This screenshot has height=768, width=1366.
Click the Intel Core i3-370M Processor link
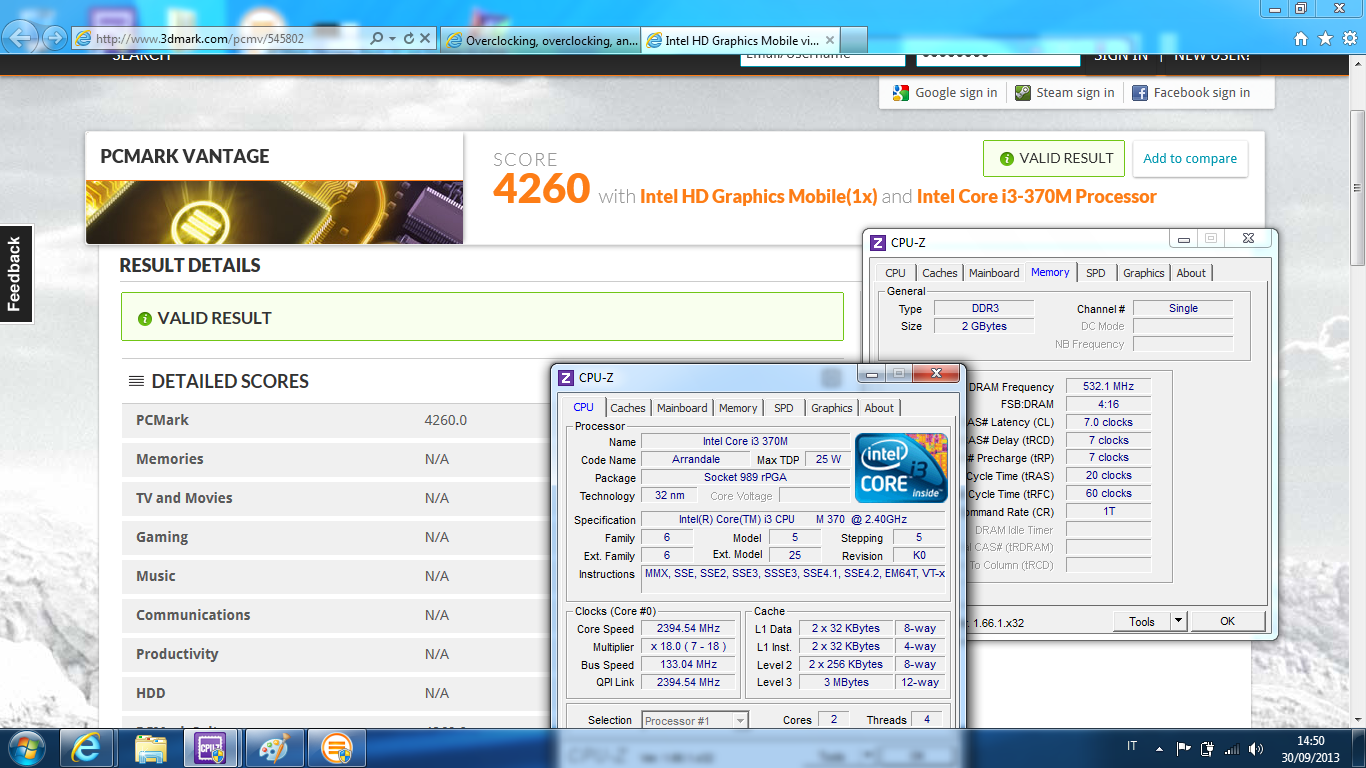pyautogui.click(x=1037, y=197)
